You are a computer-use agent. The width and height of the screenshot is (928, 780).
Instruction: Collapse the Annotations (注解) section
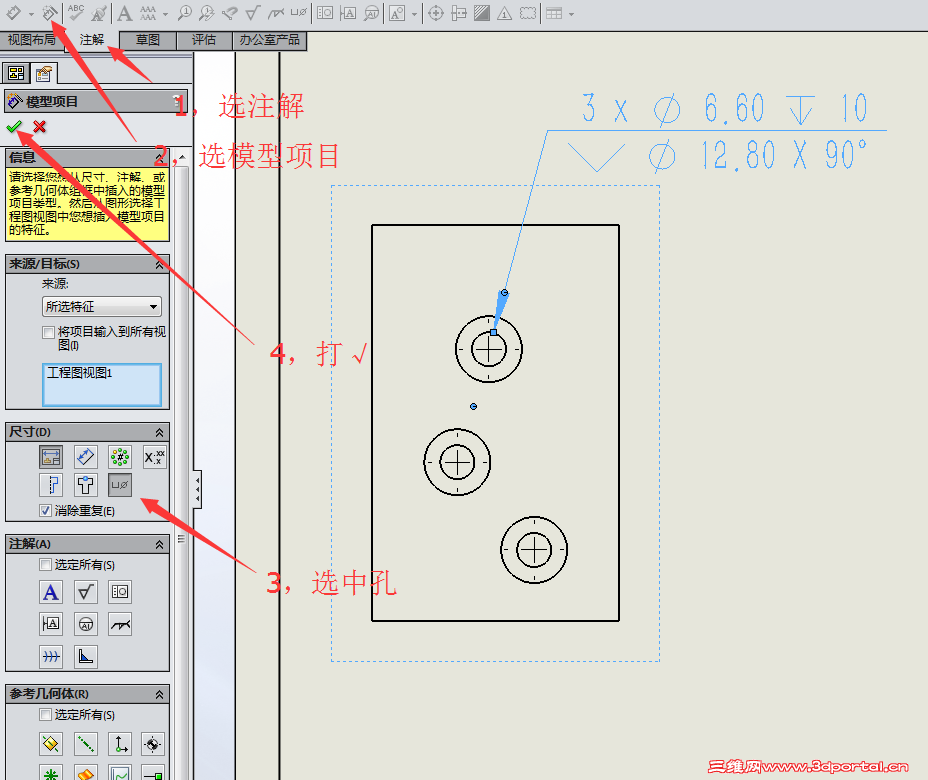[x=159, y=544]
